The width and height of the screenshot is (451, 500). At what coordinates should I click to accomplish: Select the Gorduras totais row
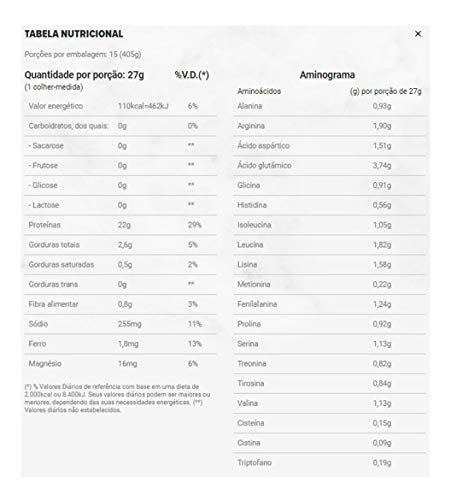coord(120,245)
